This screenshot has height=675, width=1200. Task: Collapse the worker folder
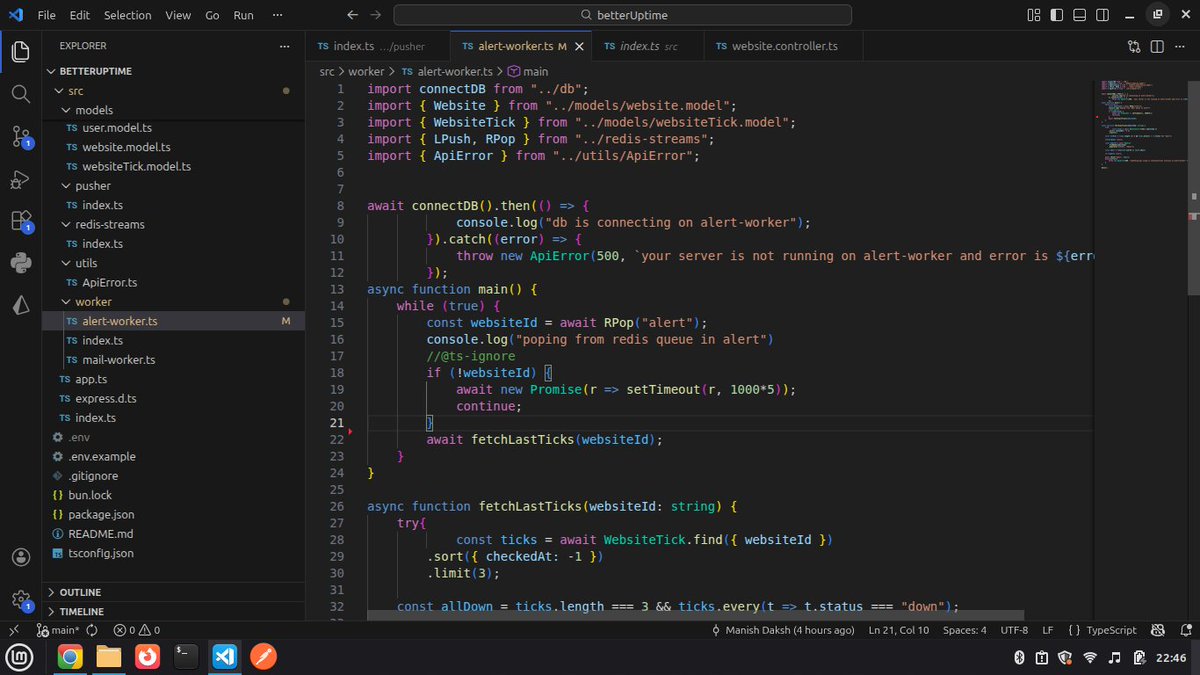[x=66, y=302]
